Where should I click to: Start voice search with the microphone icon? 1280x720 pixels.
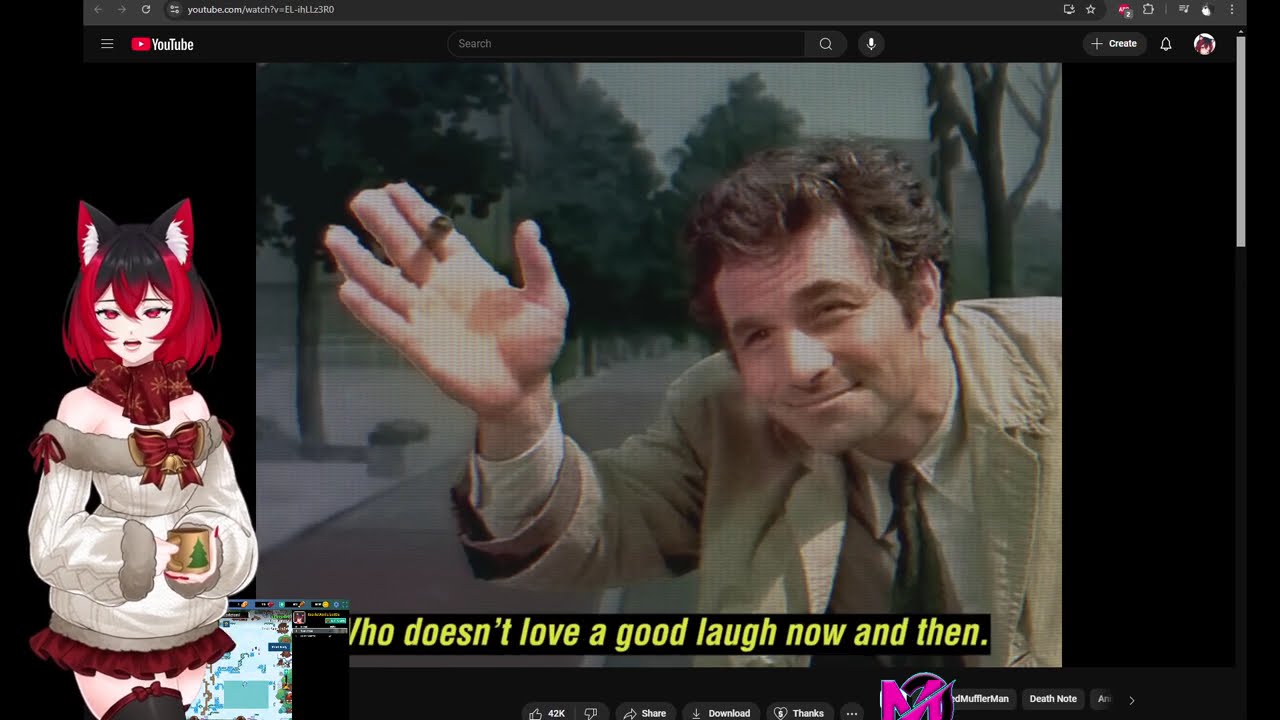point(871,44)
